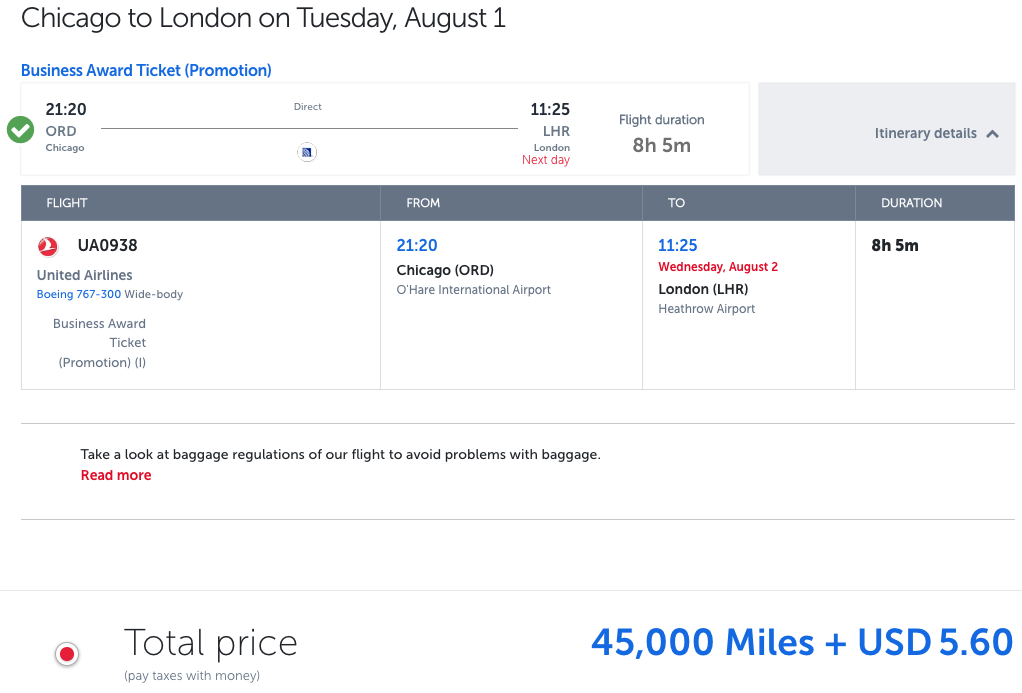The height and width of the screenshot is (693, 1022).
Task: Click the 45,000 Miles + USD 5.60 price
Action: pos(803,643)
